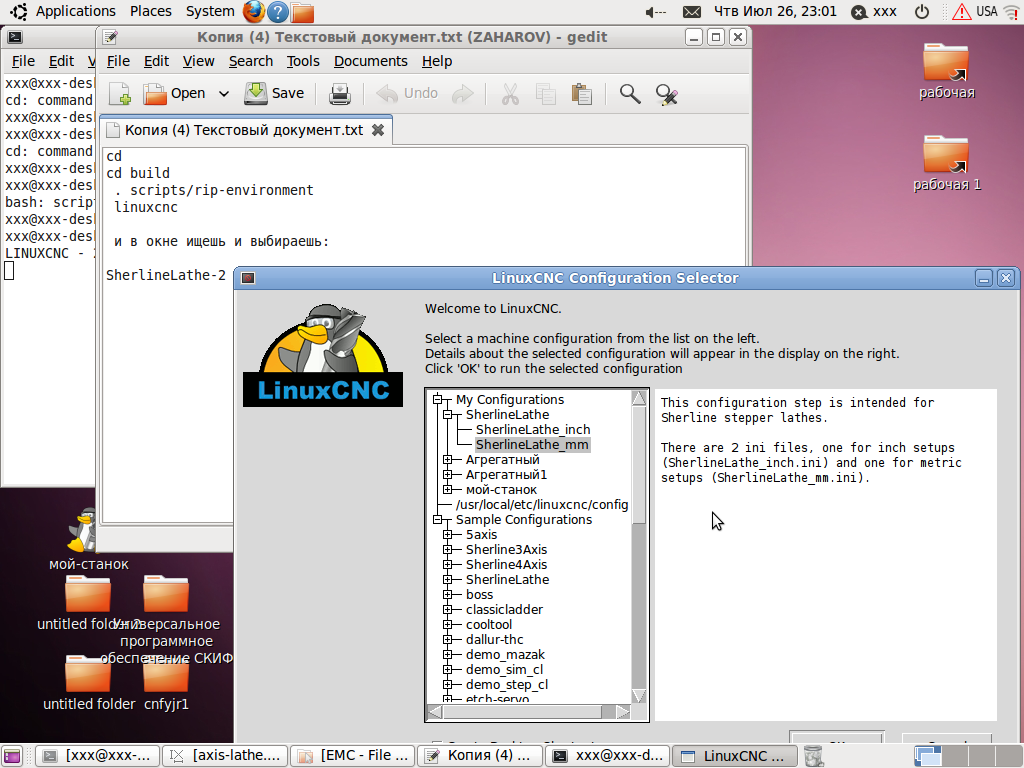Open the terminal window Edit menu
The image size is (1024, 768).
pyautogui.click(x=61, y=61)
